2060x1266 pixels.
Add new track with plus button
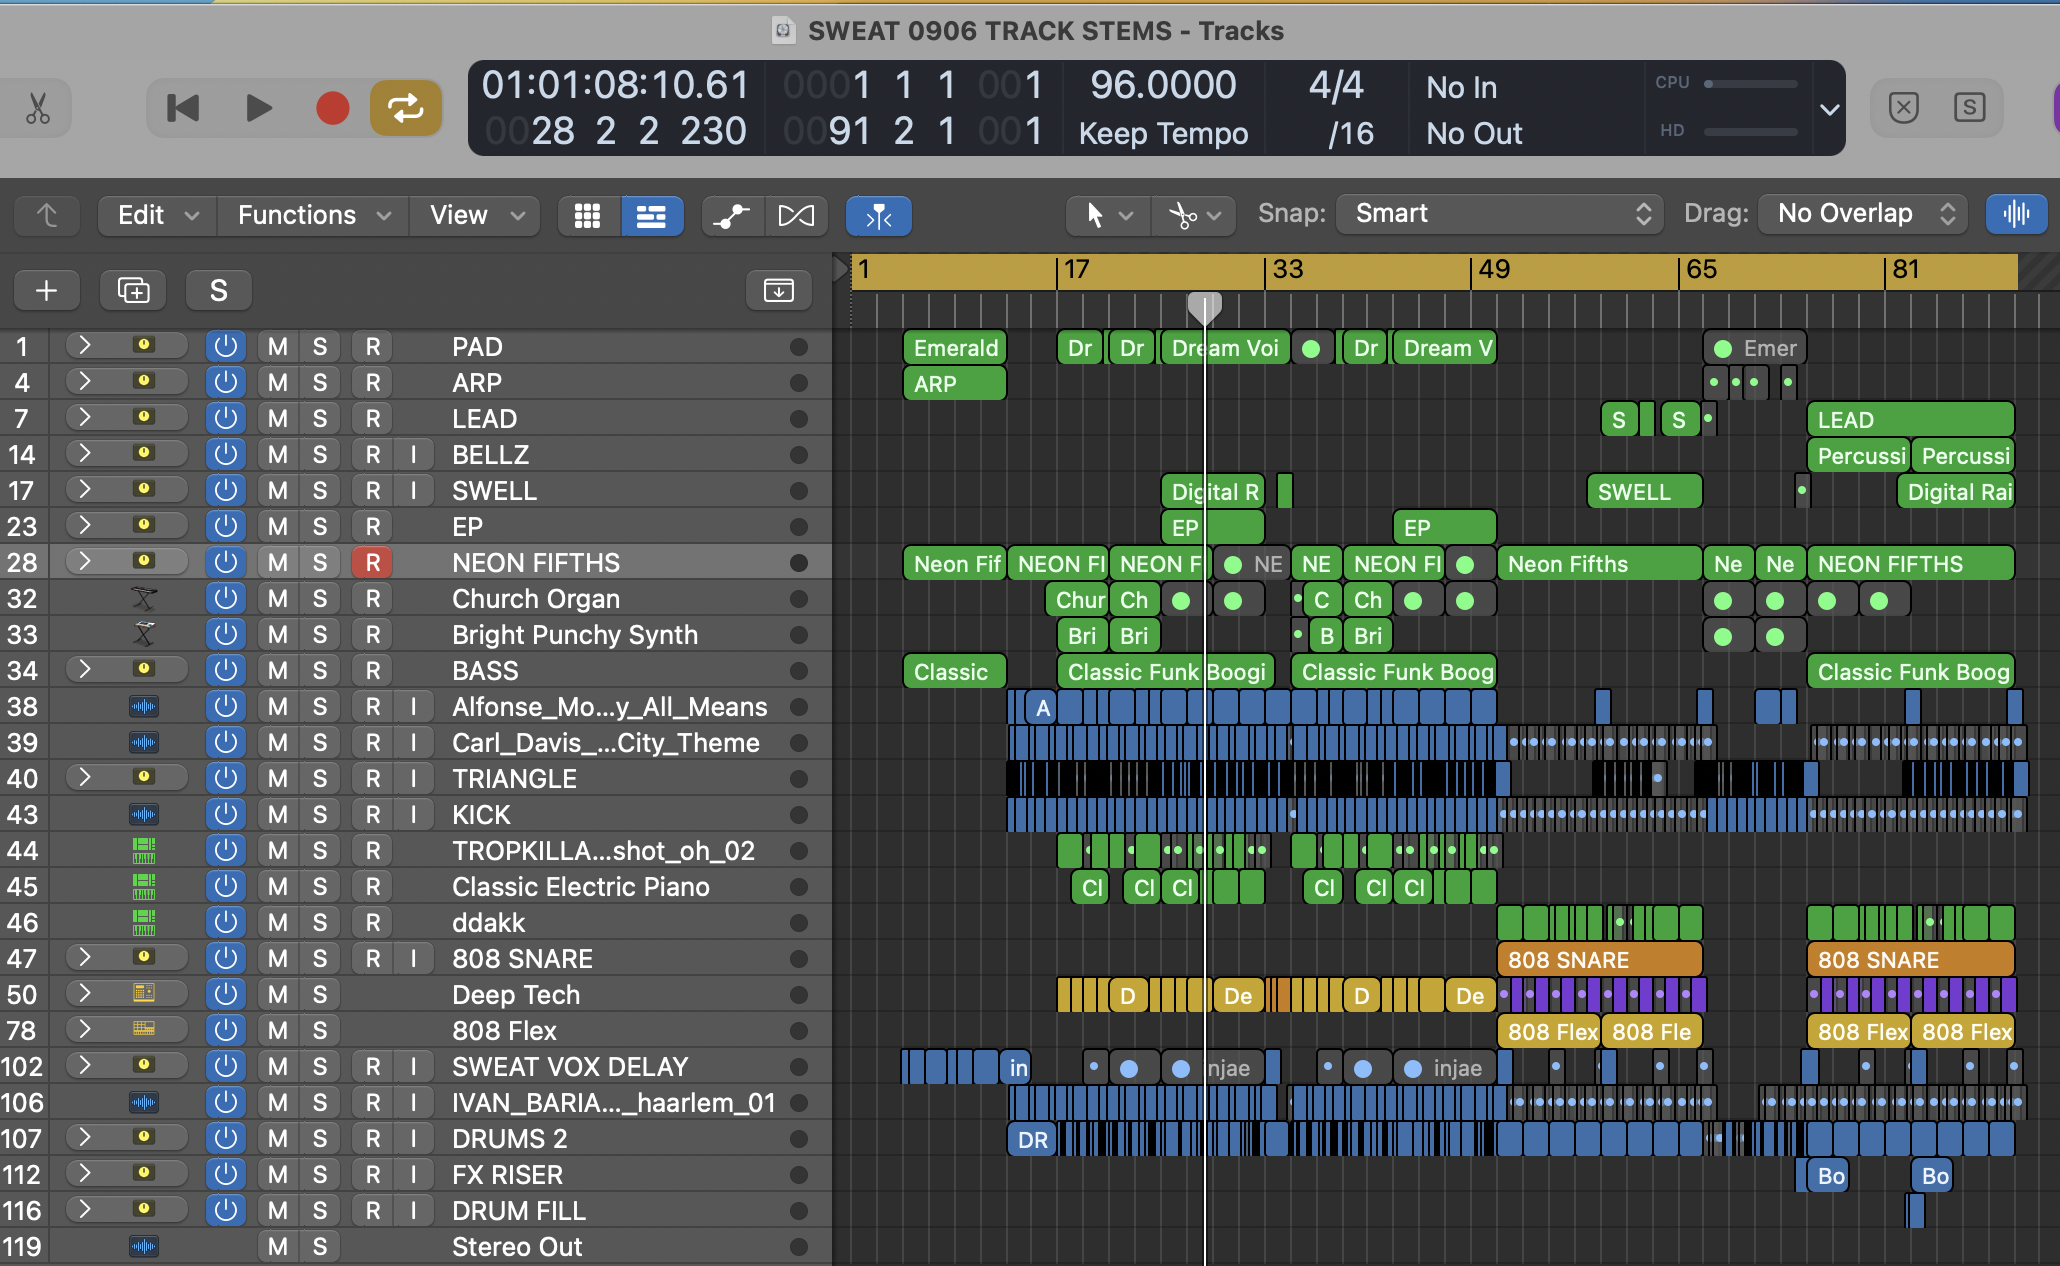46,290
